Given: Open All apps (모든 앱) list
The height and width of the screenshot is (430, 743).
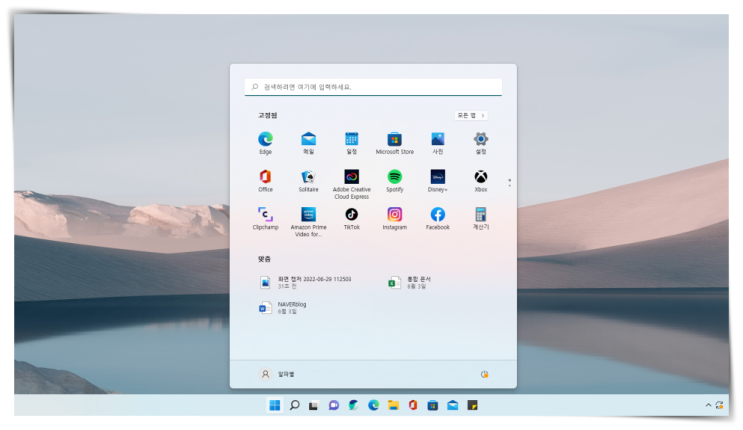Looking at the screenshot, I should tap(471, 115).
